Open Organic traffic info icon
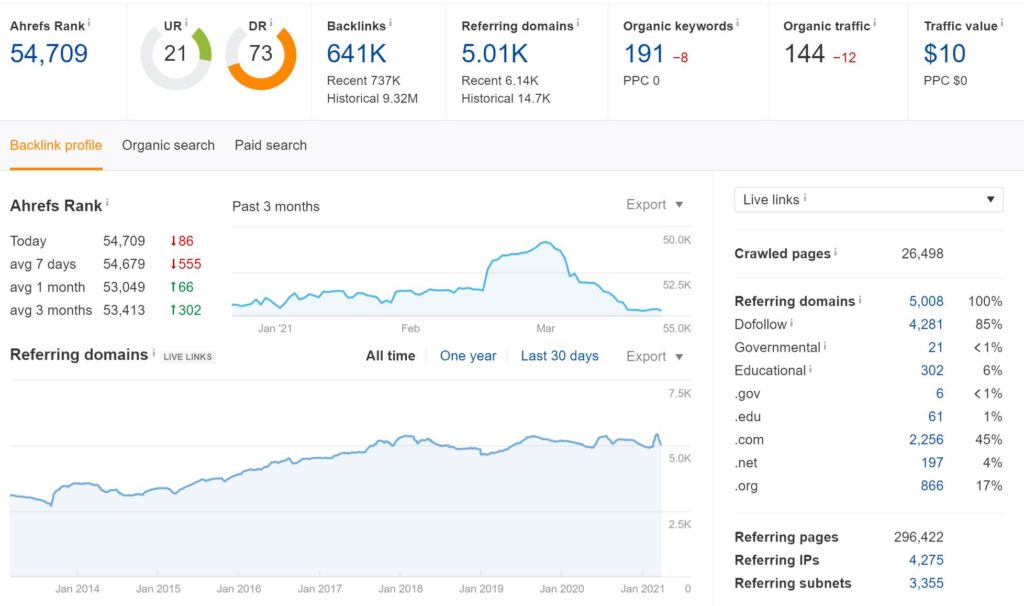 [x=875, y=23]
